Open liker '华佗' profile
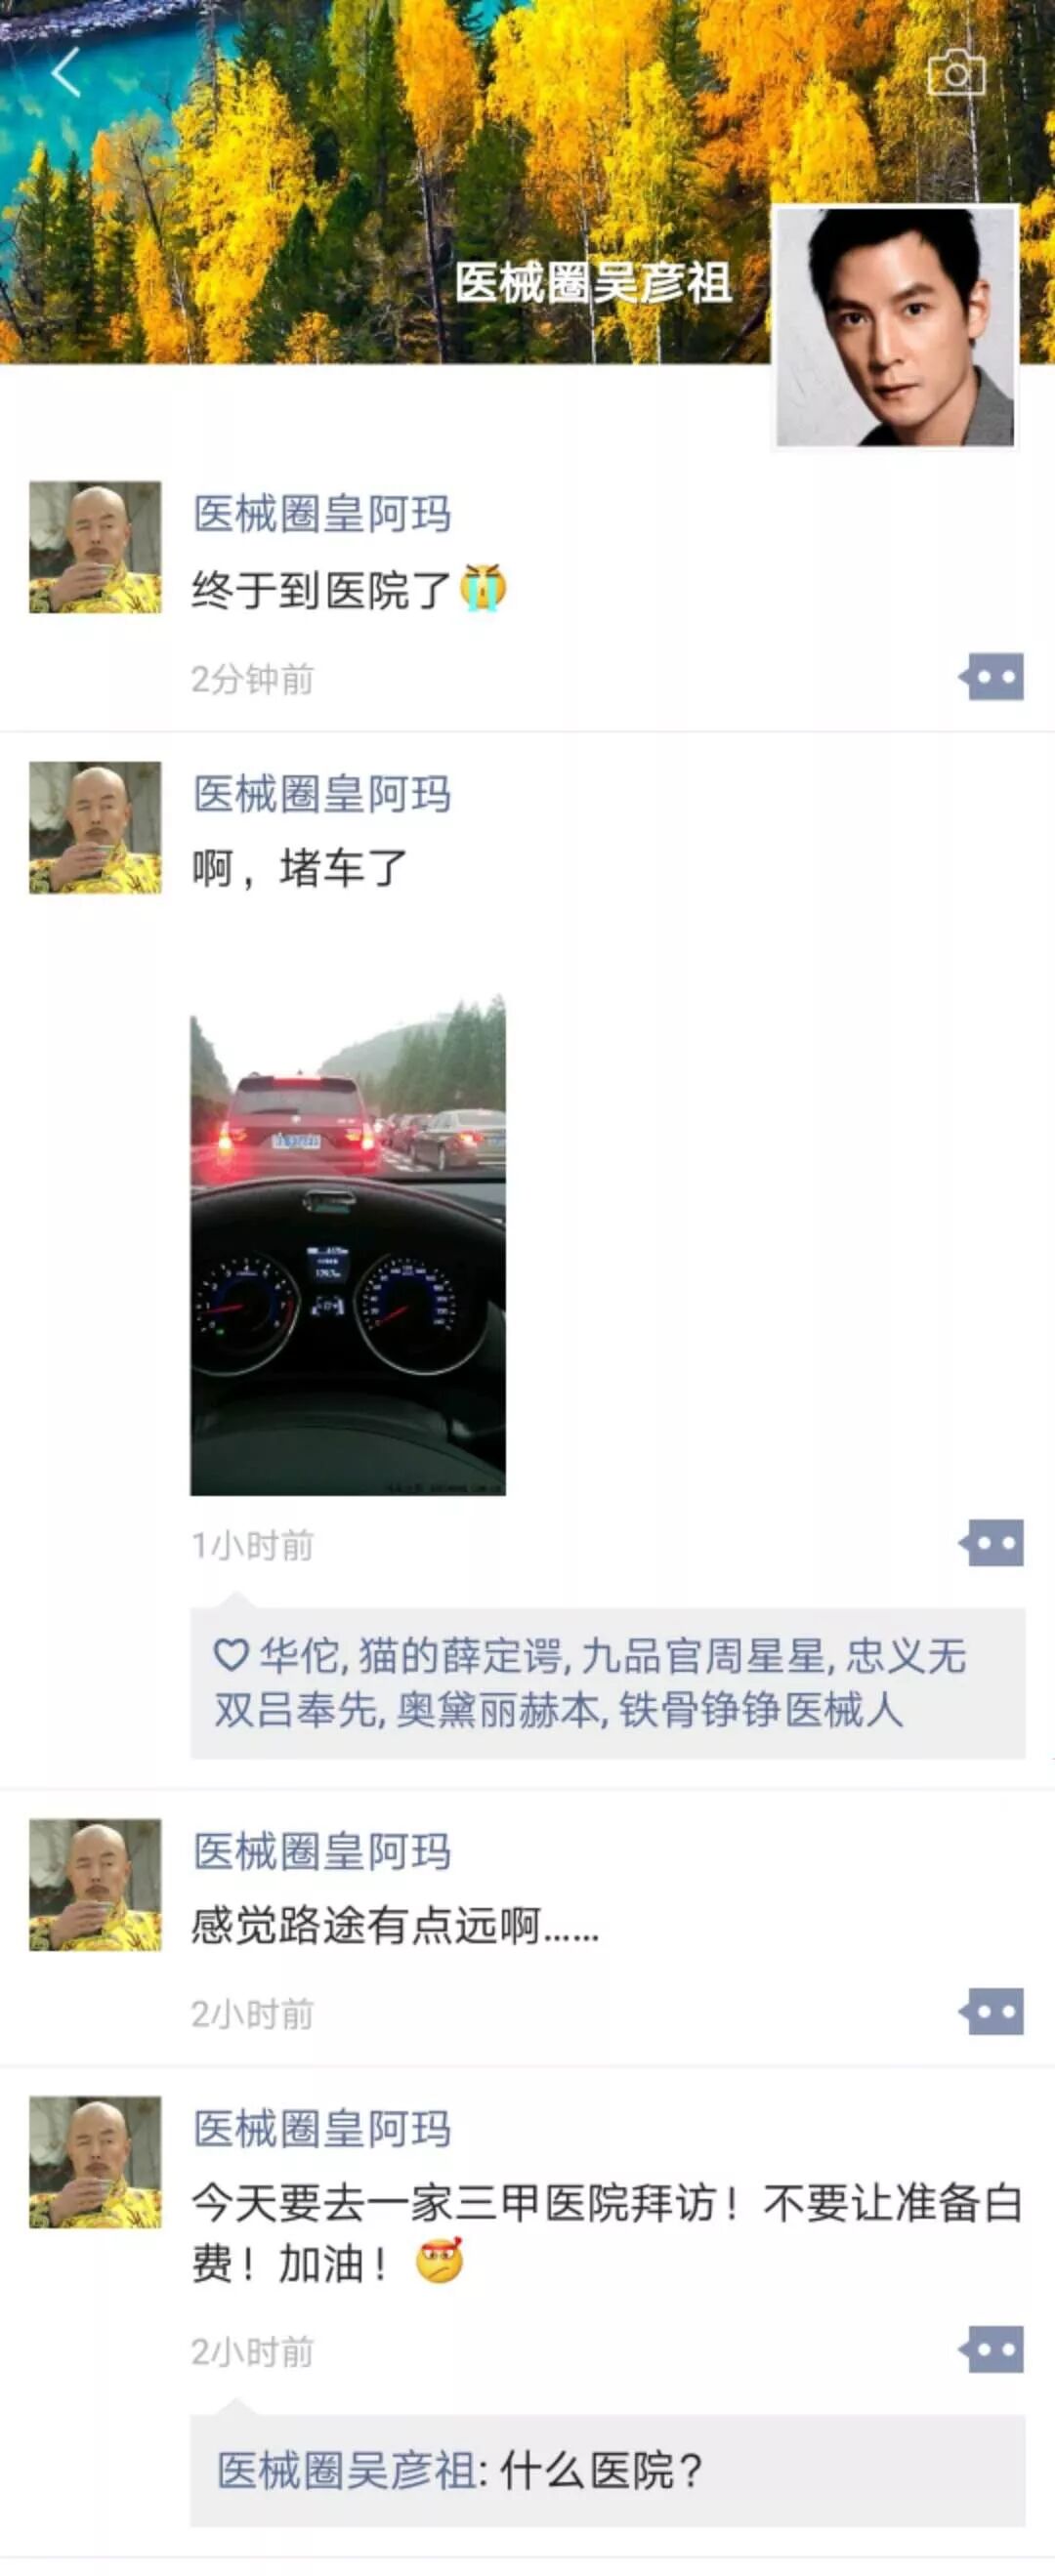The width and height of the screenshot is (1055, 2576). pyautogui.click(x=299, y=1657)
